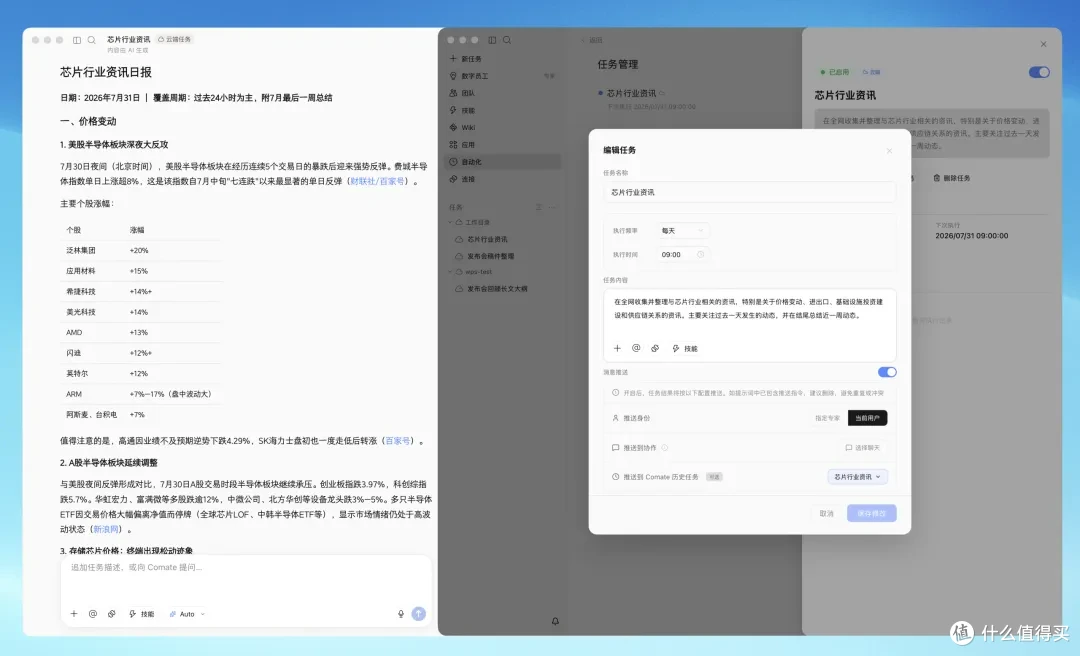Select 芯片行业资讯 task in sidebar tree
This screenshot has width=1080, height=656.
pyautogui.click(x=487, y=239)
